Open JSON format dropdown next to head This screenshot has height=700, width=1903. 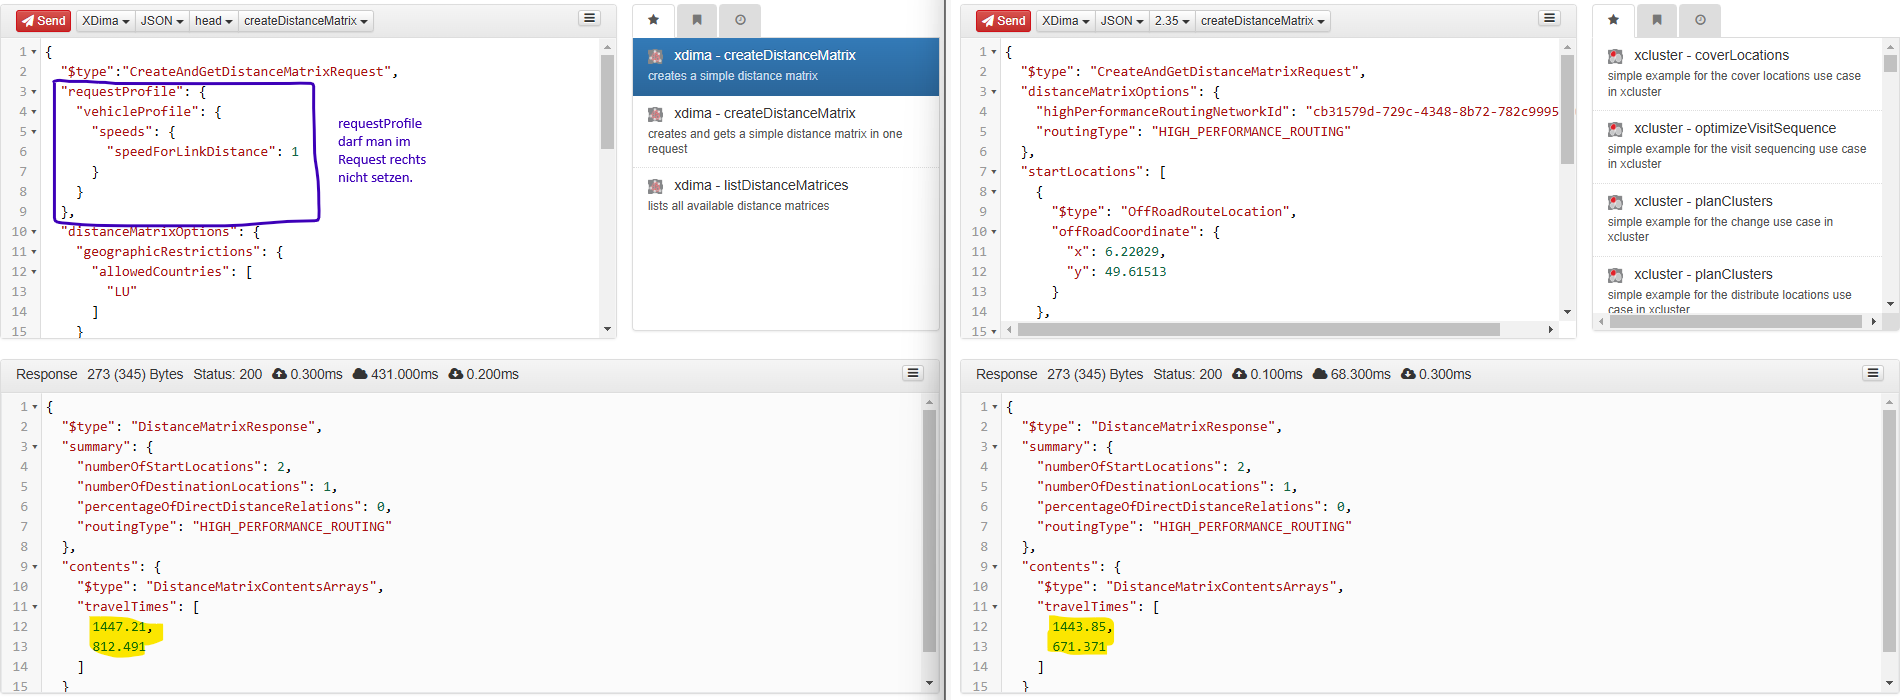161,21
